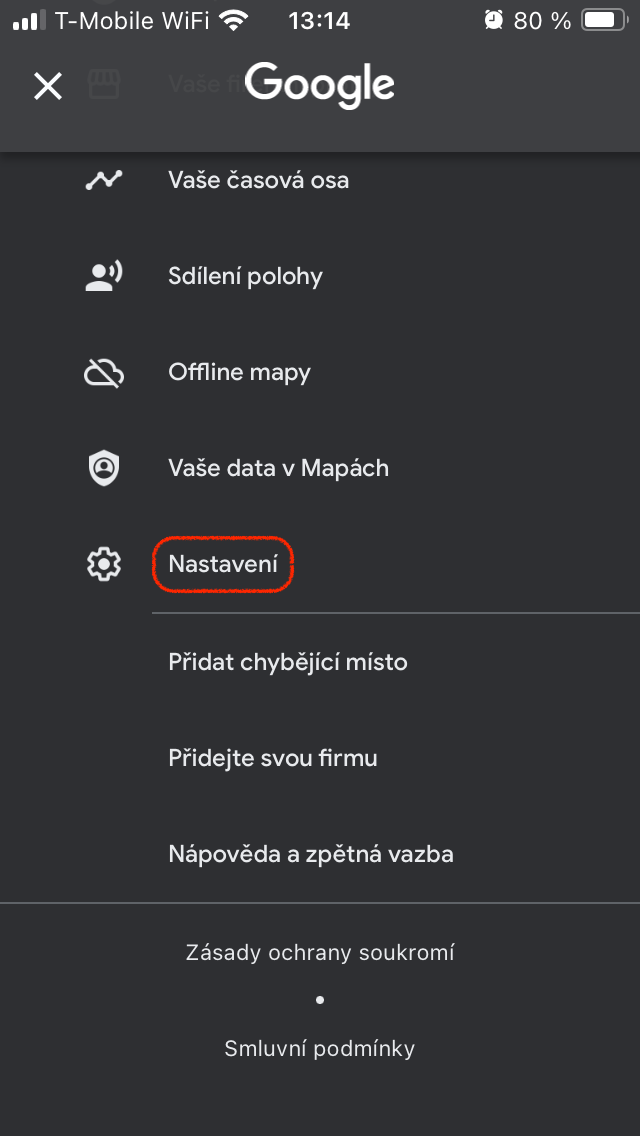Tap the timeline graph icon
This screenshot has height=1136, width=640.
[x=103, y=180]
